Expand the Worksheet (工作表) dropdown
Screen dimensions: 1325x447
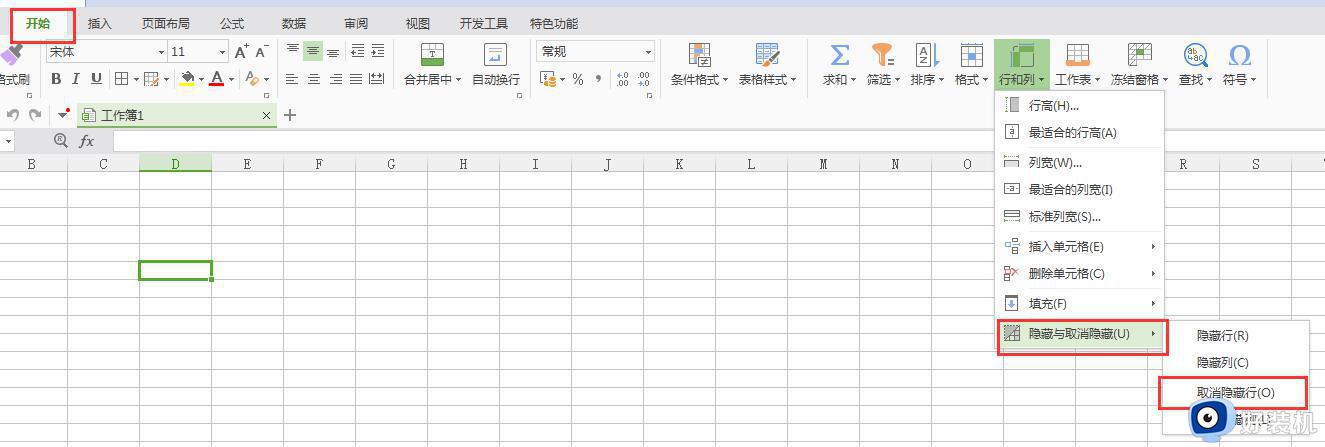coord(1097,80)
